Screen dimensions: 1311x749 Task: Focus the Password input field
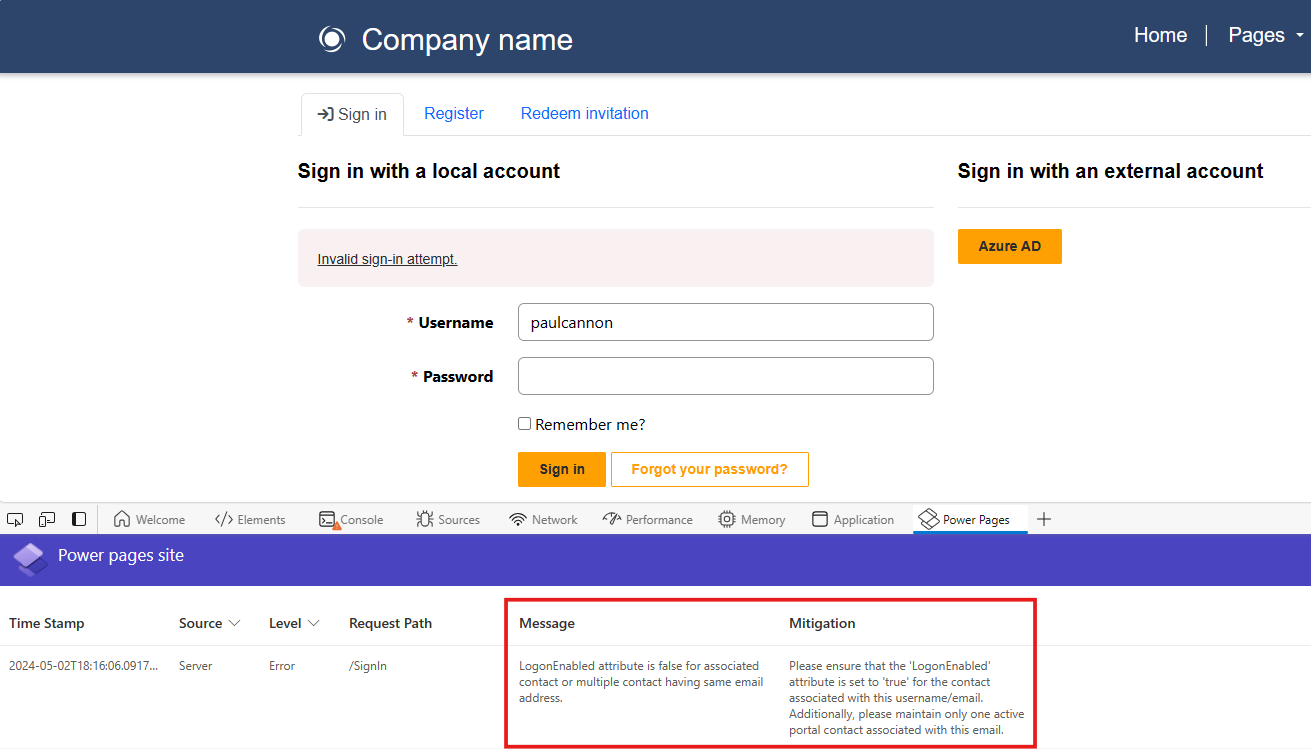click(x=725, y=376)
